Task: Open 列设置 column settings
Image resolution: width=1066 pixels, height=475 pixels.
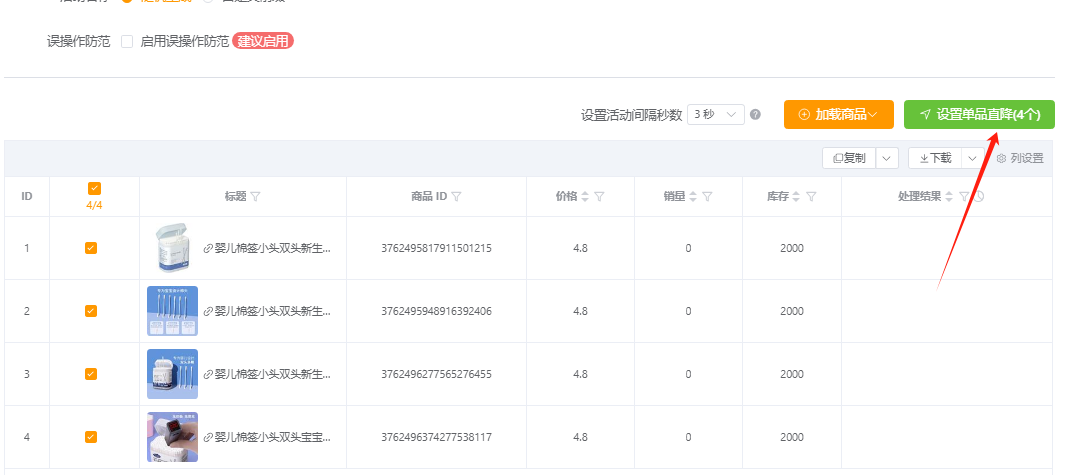Action: 1019,158
